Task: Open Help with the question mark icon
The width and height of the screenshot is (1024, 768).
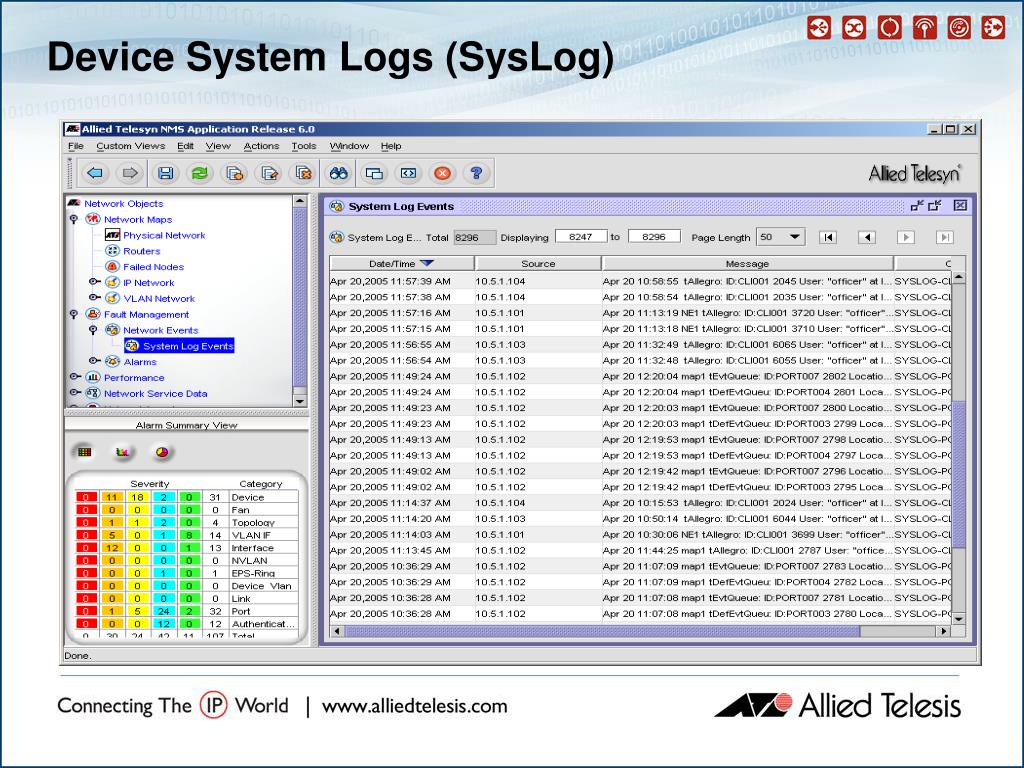Action: click(477, 173)
